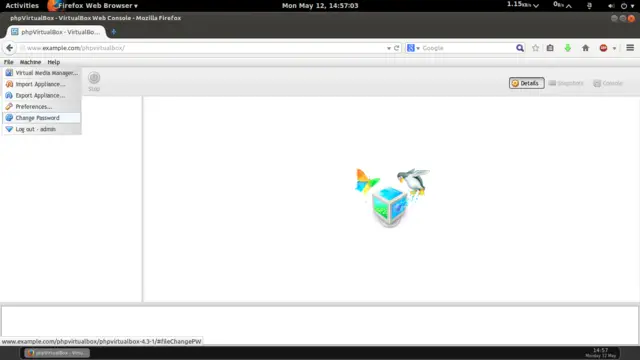Click the phpVirtualBox taskbar window button
Screen dimensions: 640x360
click(57, 353)
